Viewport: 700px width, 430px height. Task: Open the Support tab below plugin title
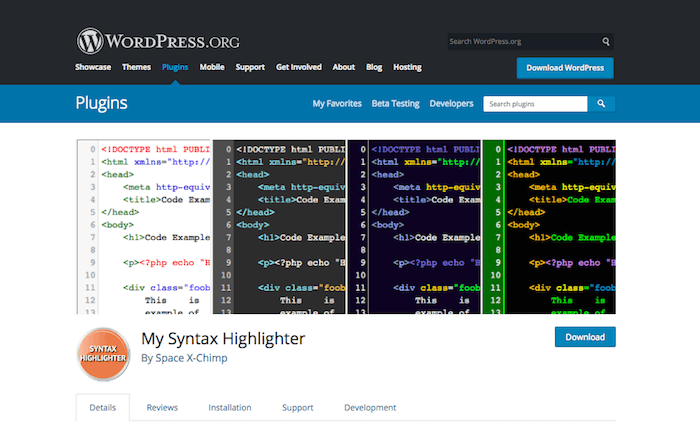point(298,407)
